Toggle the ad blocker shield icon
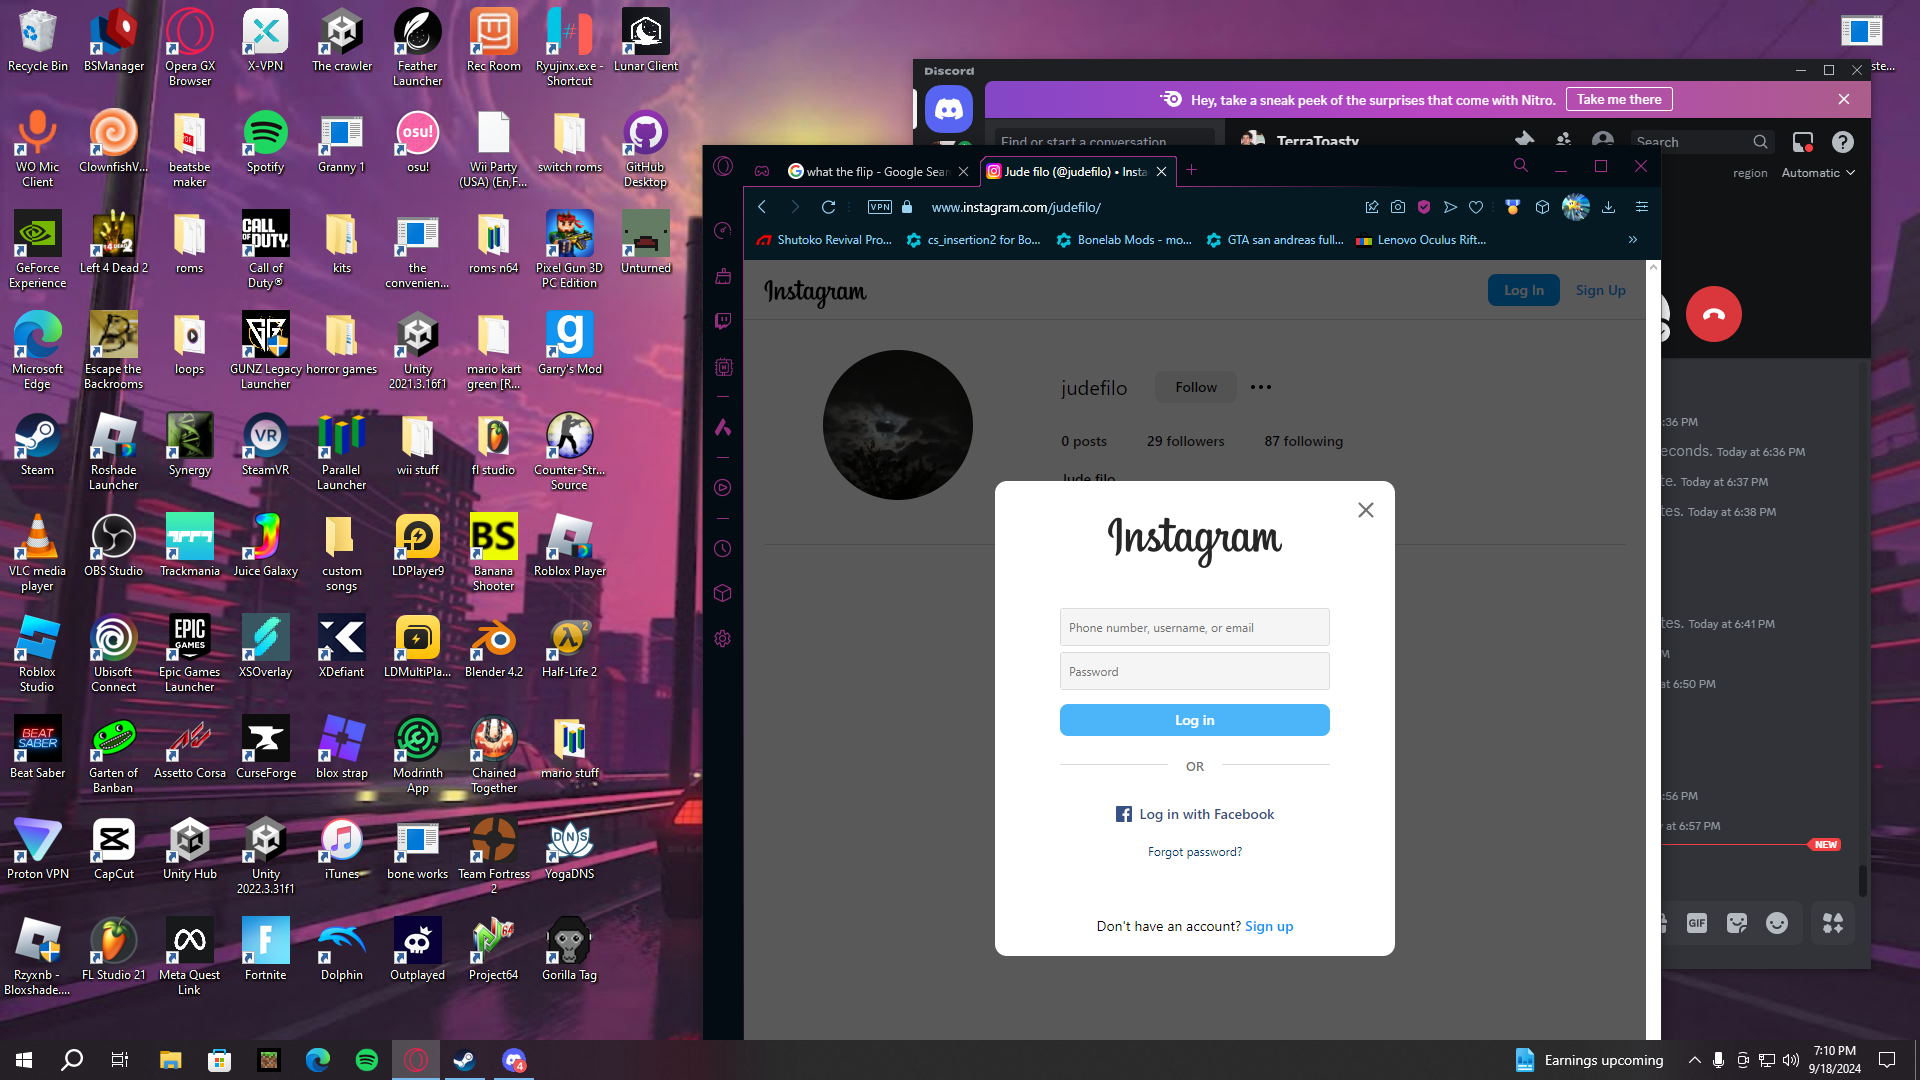Viewport: 1920px width, 1080px height. (x=1424, y=207)
